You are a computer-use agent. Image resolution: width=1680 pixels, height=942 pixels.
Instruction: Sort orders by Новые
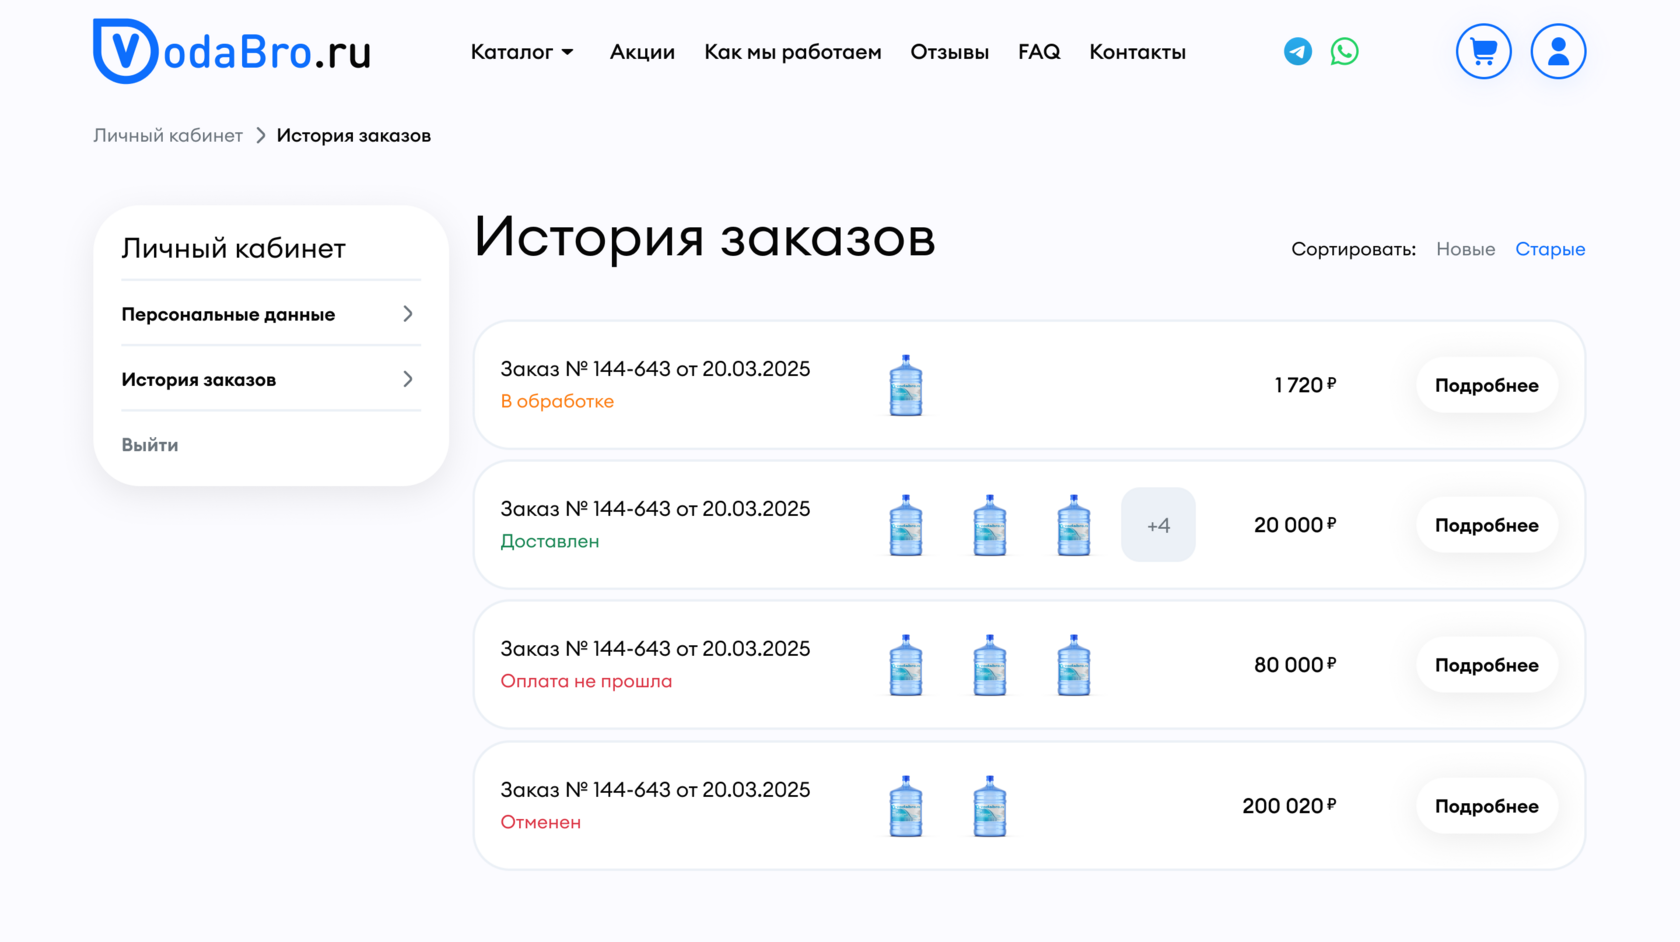pyautogui.click(x=1465, y=249)
